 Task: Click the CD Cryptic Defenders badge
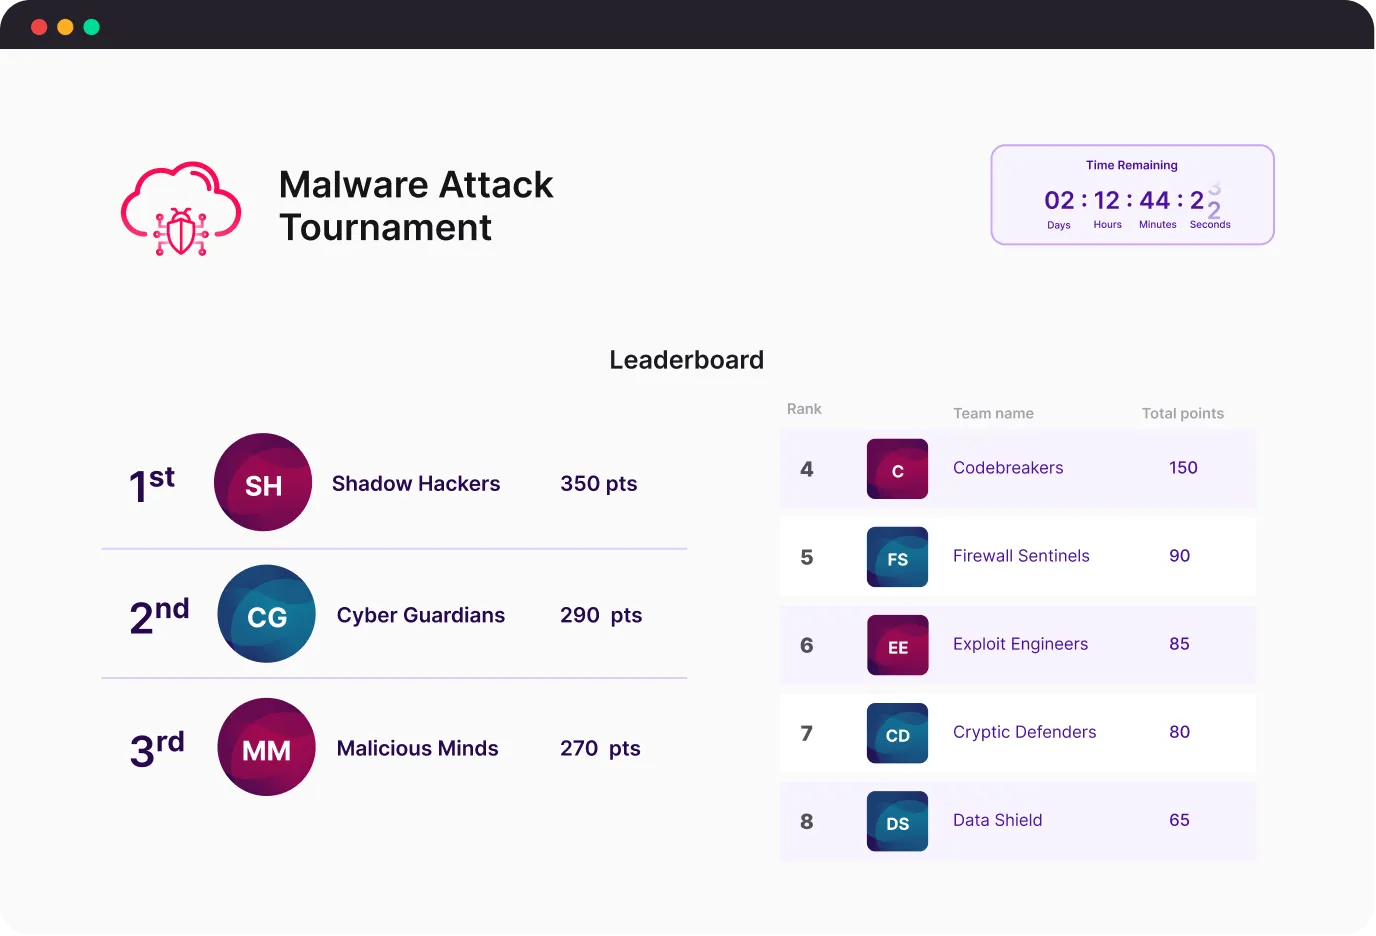coord(897,733)
